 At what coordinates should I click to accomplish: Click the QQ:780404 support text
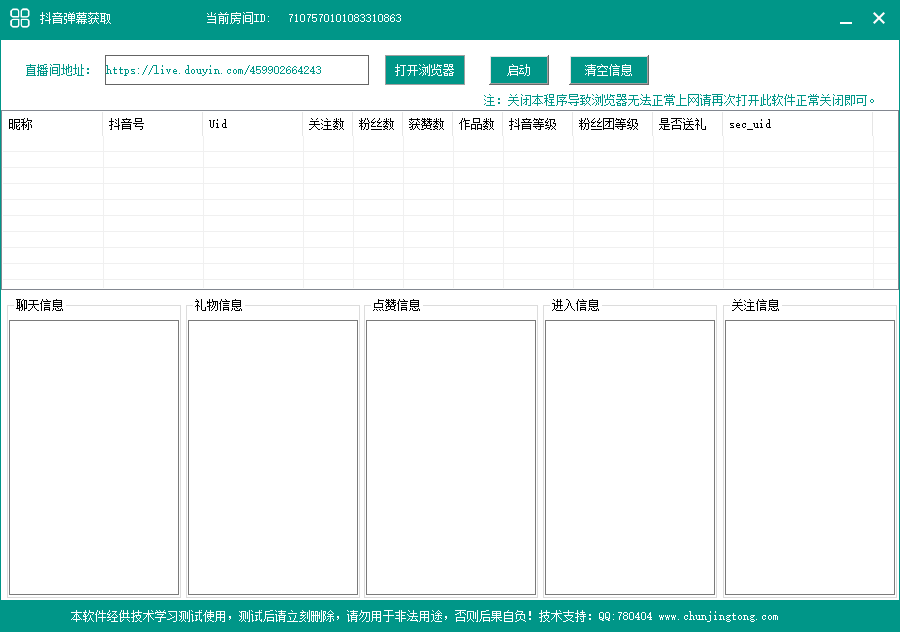[625, 617]
